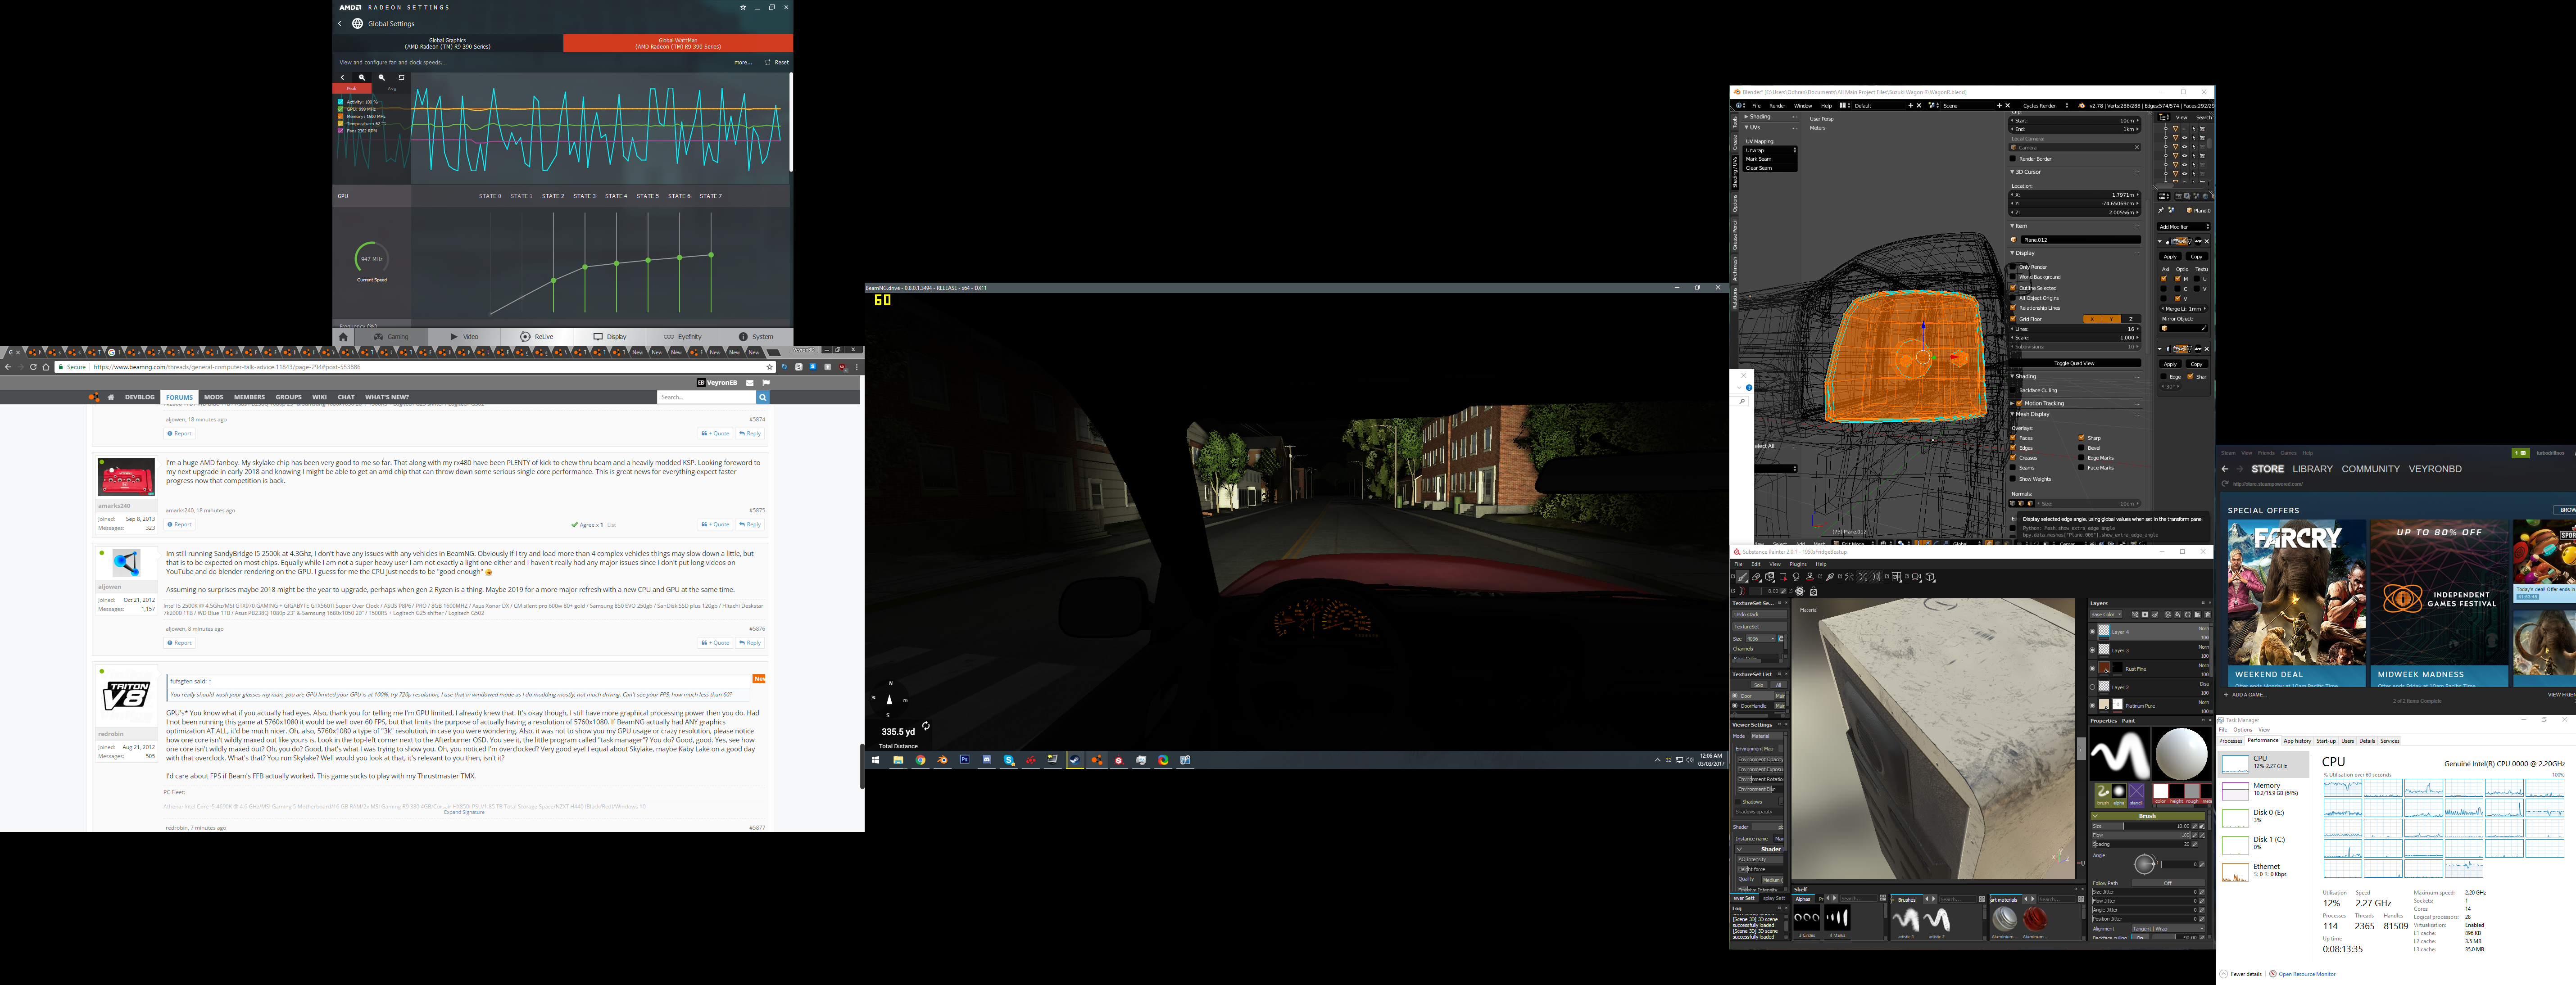Switch to Global Graphics tab in Radeon Settings
Image resolution: width=2576 pixels, height=985 pixels.
447,43
